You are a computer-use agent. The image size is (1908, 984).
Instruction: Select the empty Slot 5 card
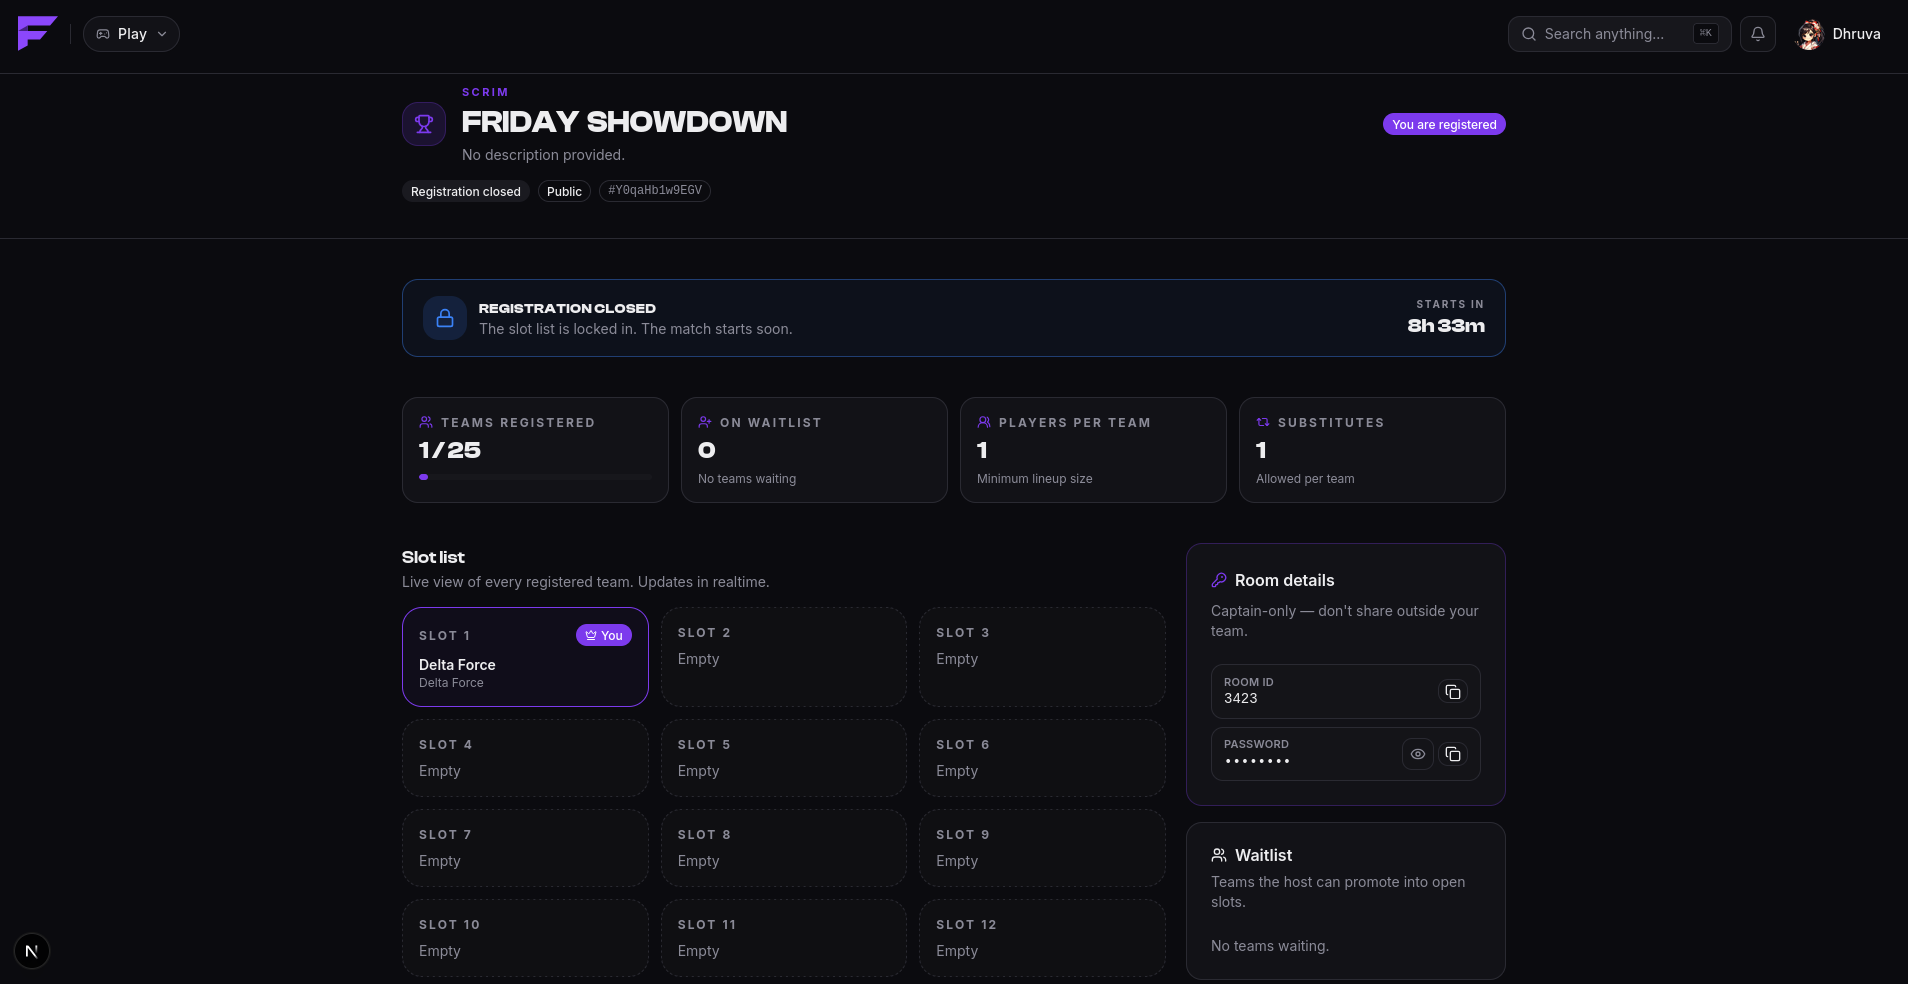tap(784, 758)
